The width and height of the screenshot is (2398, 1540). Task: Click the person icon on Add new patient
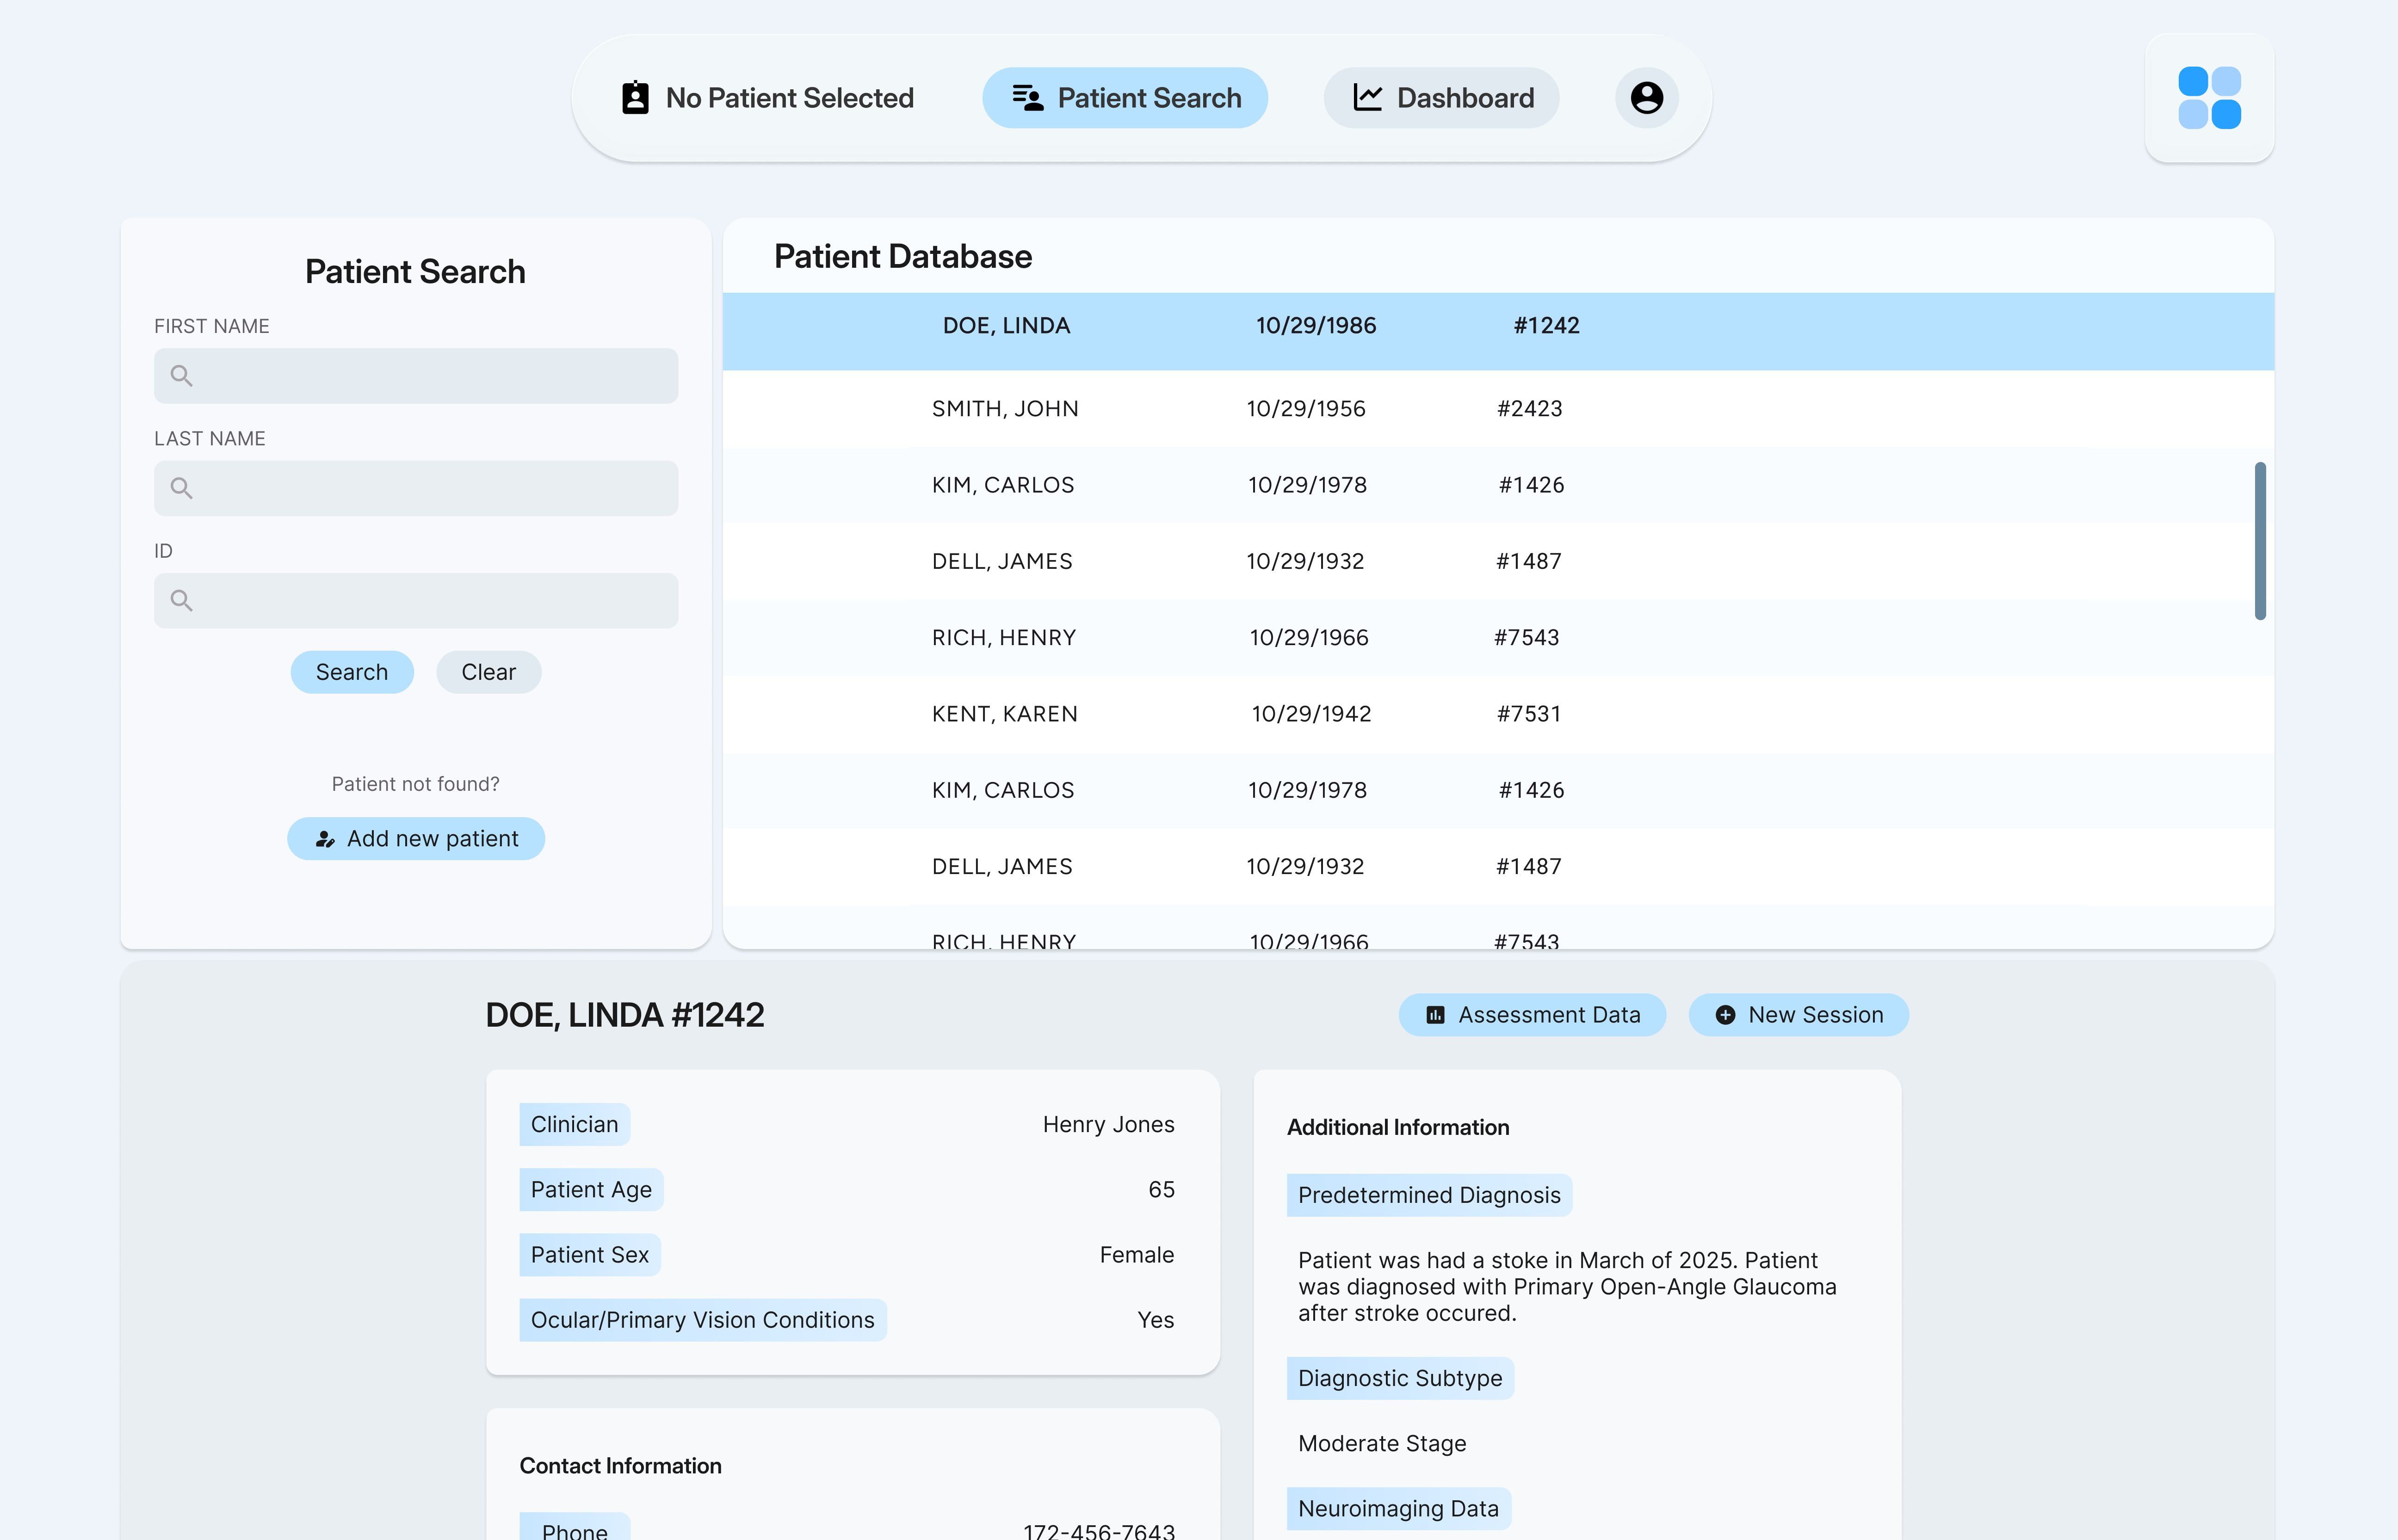click(x=325, y=839)
